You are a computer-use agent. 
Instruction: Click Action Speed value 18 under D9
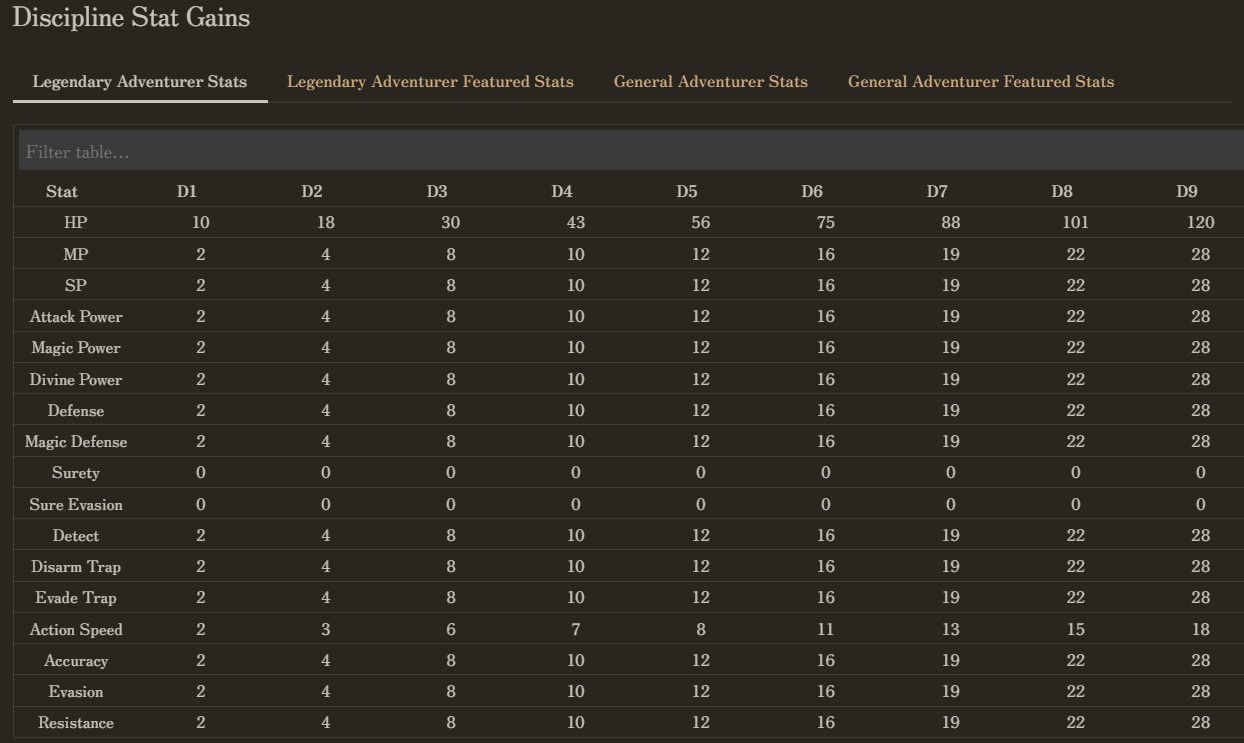tap(1201, 630)
